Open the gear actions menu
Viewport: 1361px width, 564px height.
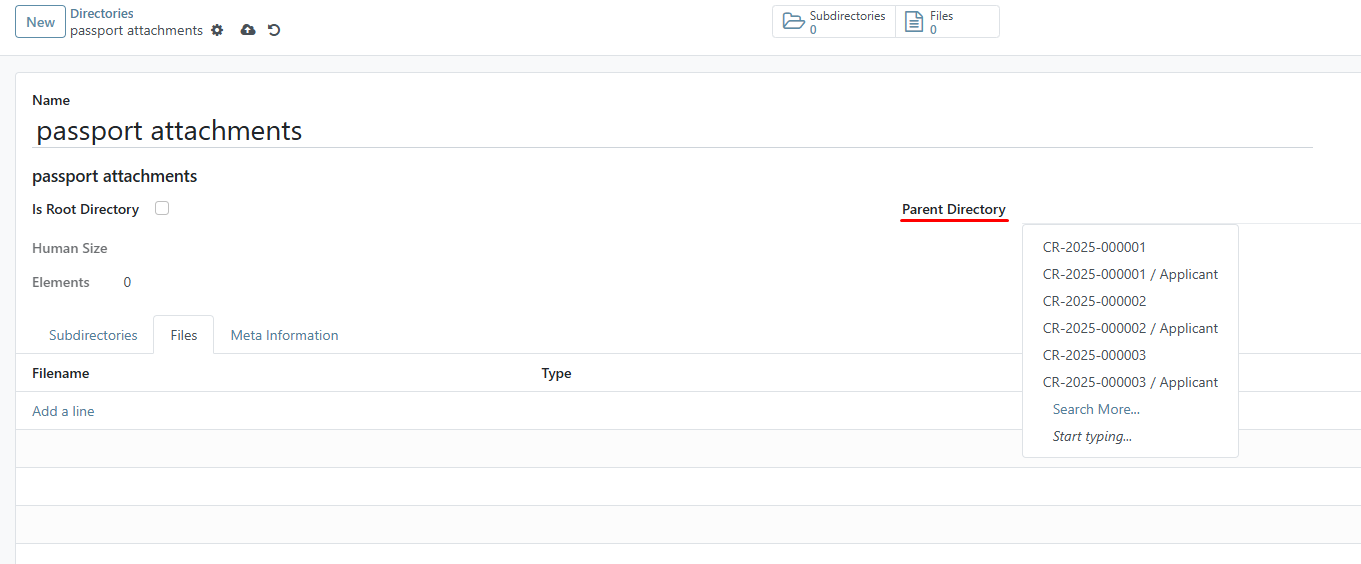tap(217, 30)
